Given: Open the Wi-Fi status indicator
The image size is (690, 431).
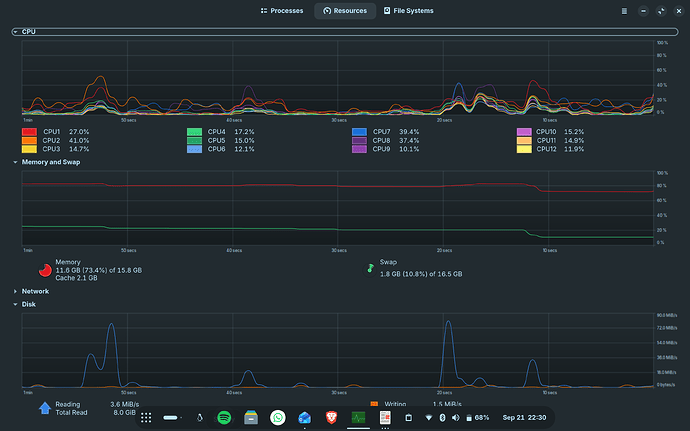Looking at the screenshot, I should [429, 417].
